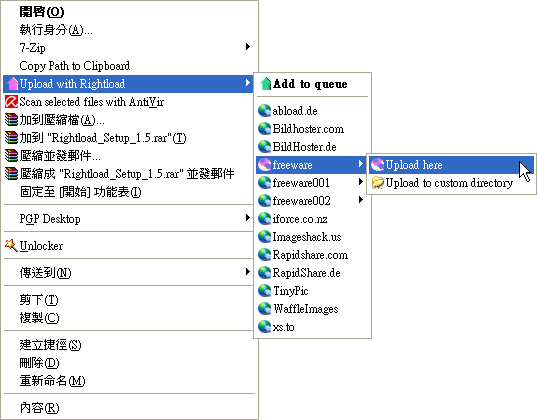The image size is (537, 420).
Task: Select 壓縮成 "Rightload_Setup_1.5.rar" 並發郵件
Action: (x=129, y=174)
